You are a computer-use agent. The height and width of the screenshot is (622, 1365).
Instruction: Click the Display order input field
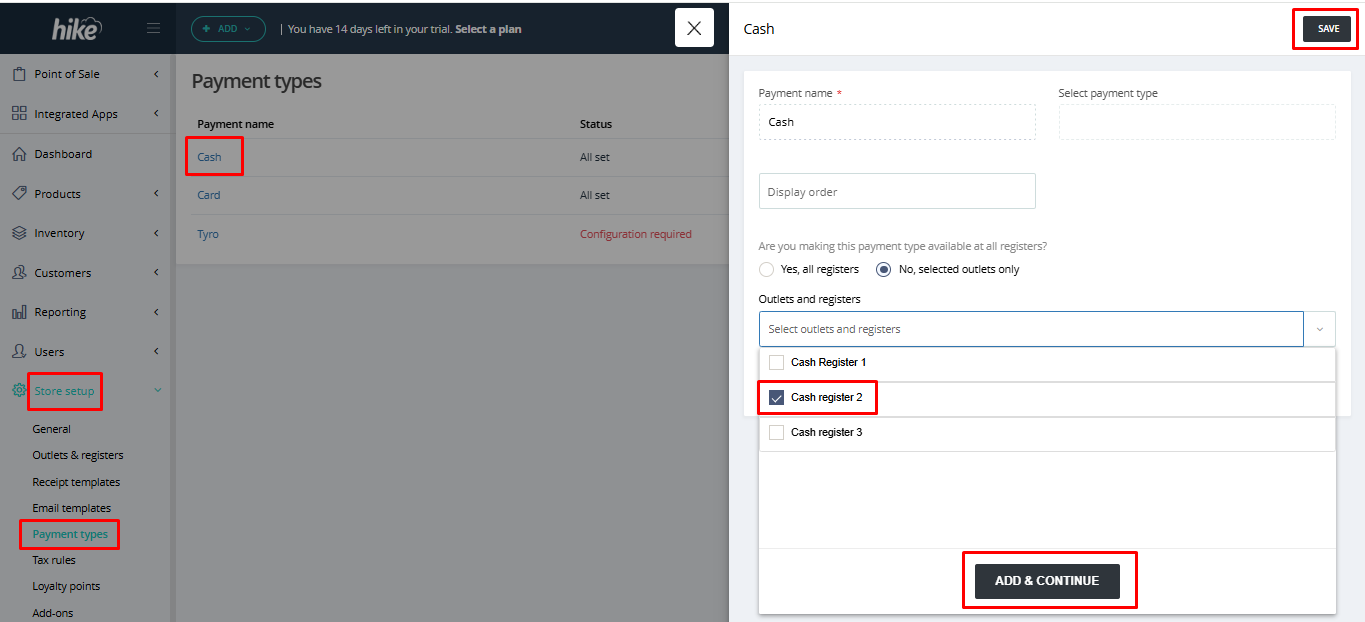(x=897, y=192)
